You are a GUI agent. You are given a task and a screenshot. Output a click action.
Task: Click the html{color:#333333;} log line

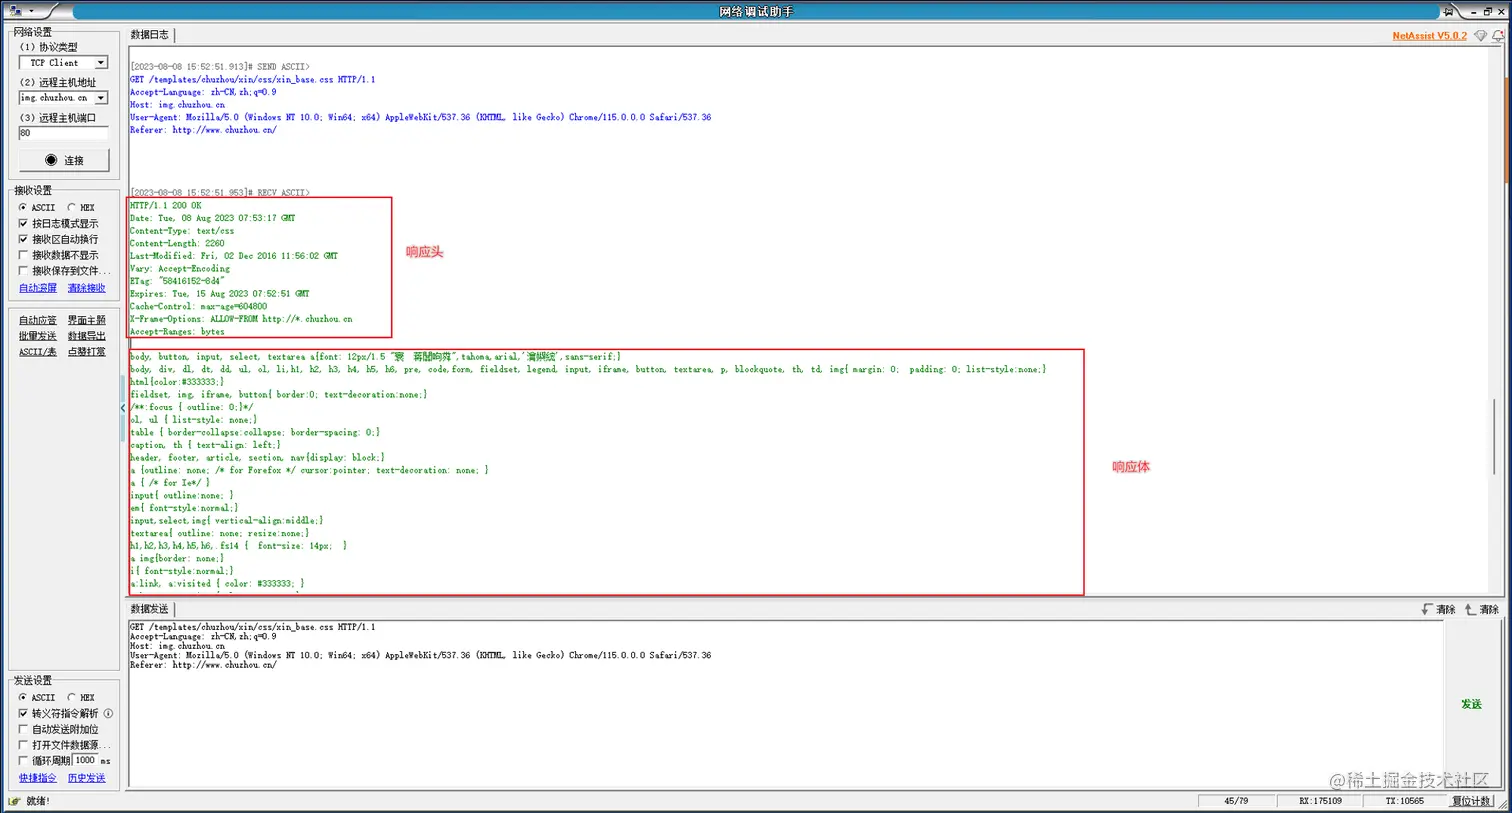pyautogui.click(x=177, y=382)
